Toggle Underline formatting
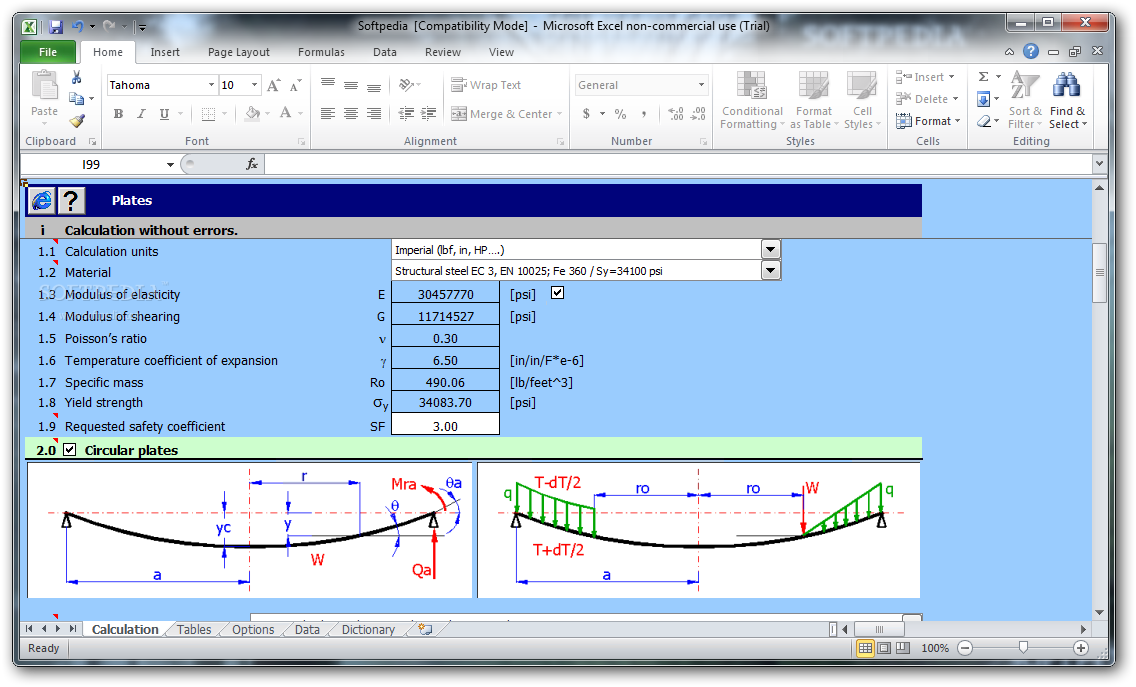 pos(164,114)
